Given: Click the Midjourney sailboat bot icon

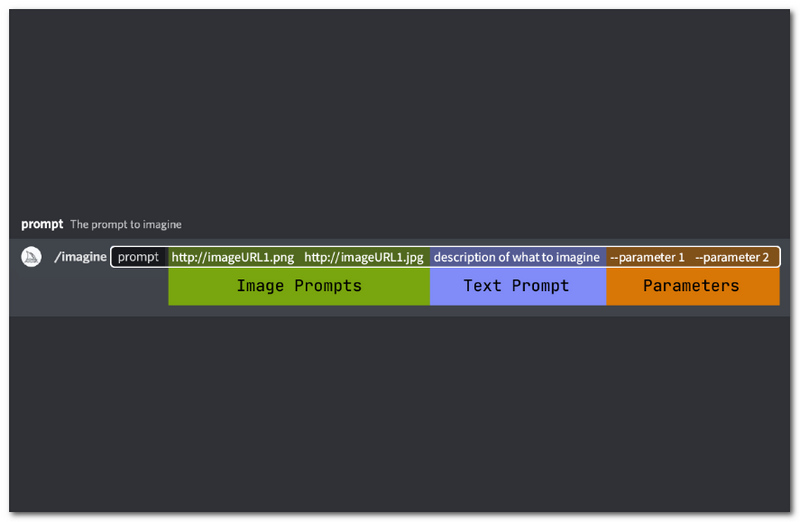Looking at the screenshot, I should [x=31, y=257].
